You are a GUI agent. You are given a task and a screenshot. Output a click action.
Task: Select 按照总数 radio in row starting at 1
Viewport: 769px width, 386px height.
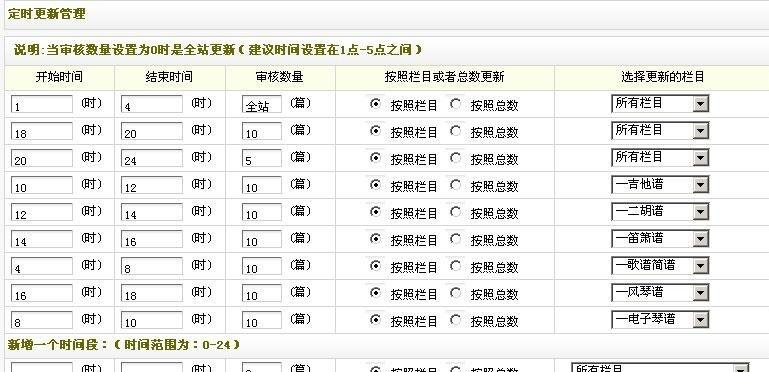456,103
